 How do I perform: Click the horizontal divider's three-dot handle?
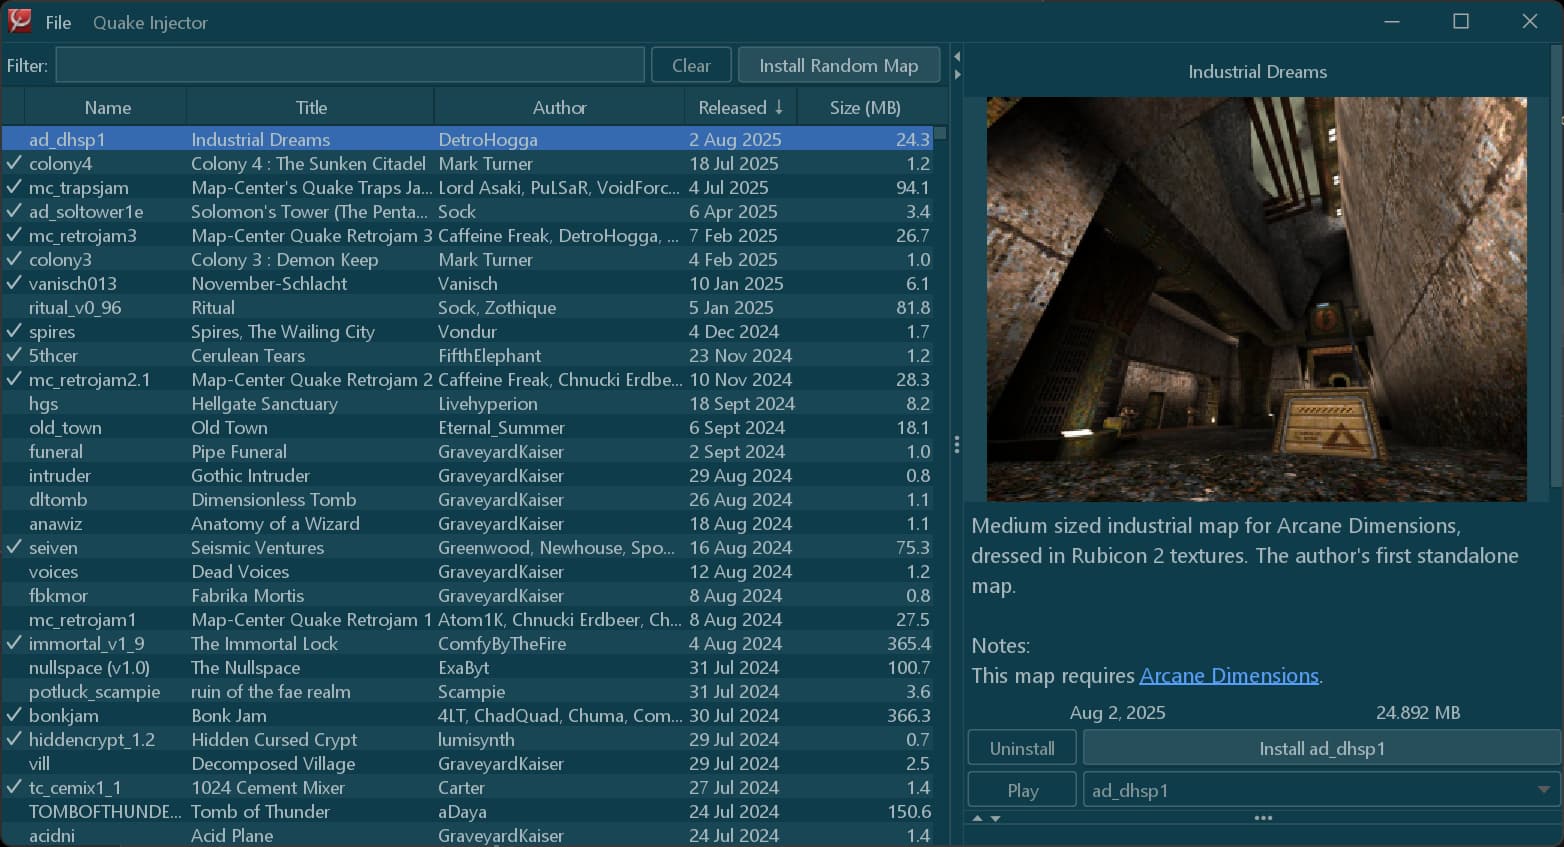[x=1263, y=818]
